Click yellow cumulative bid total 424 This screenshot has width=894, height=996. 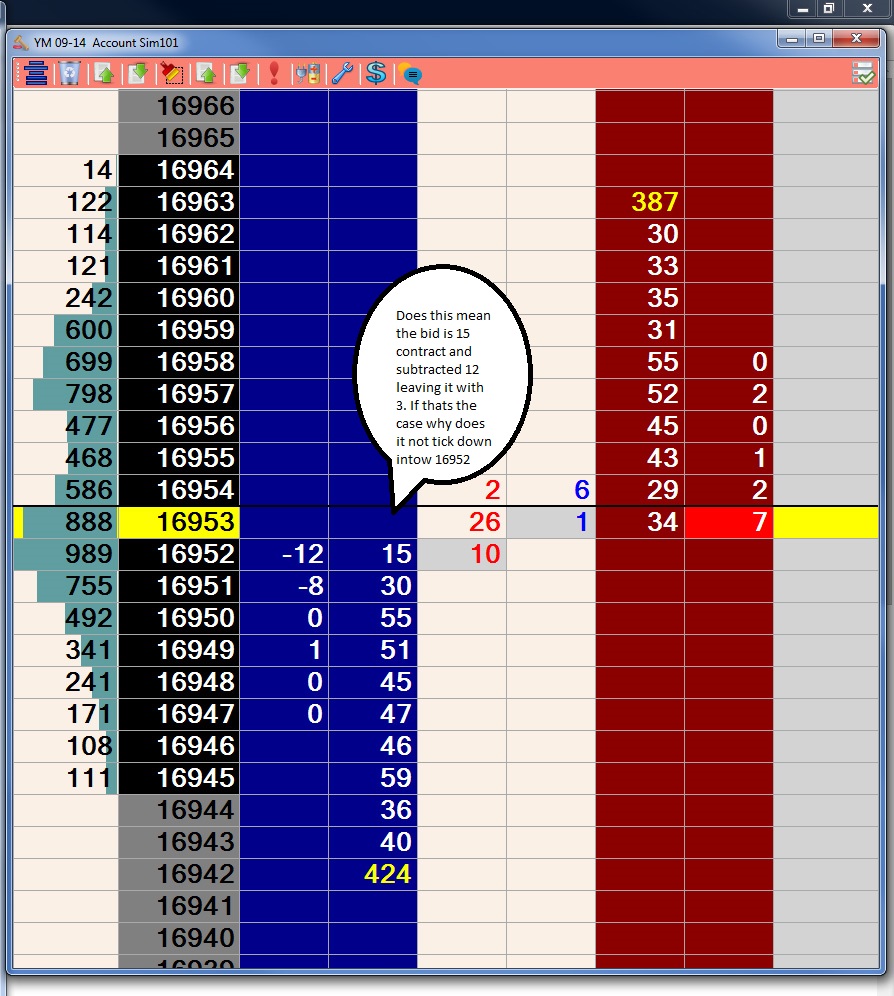pyautogui.click(x=373, y=873)
